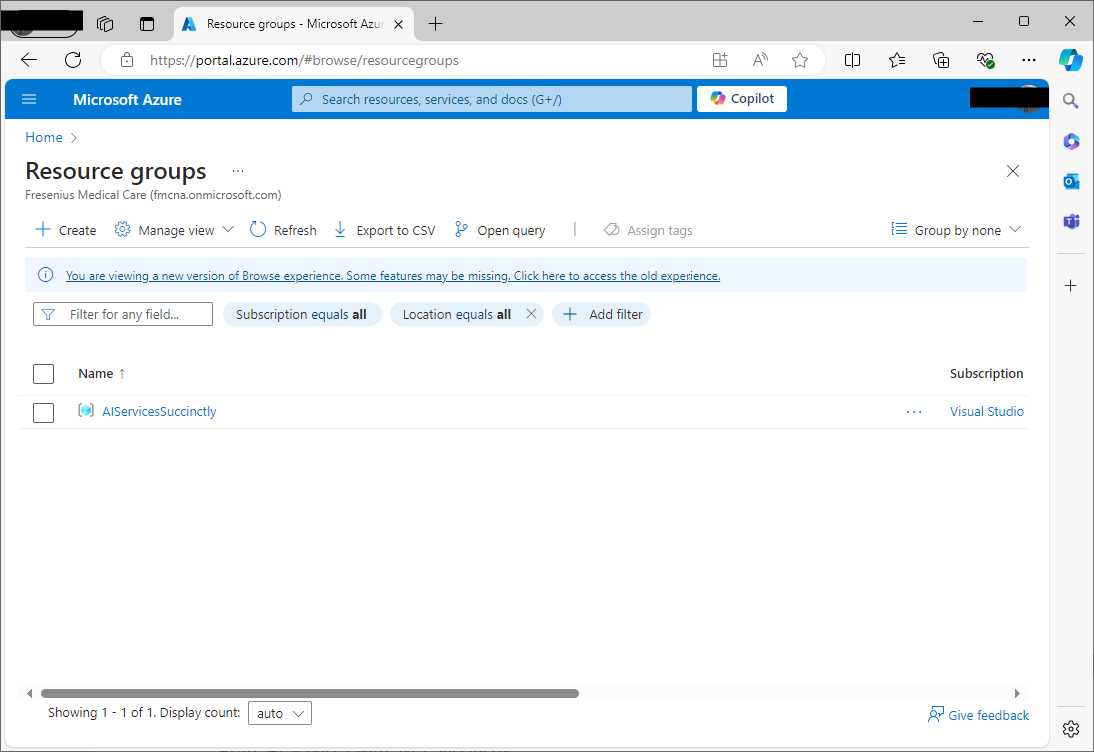Open Microsoft 365 sidebar icon

point(1070,142)
